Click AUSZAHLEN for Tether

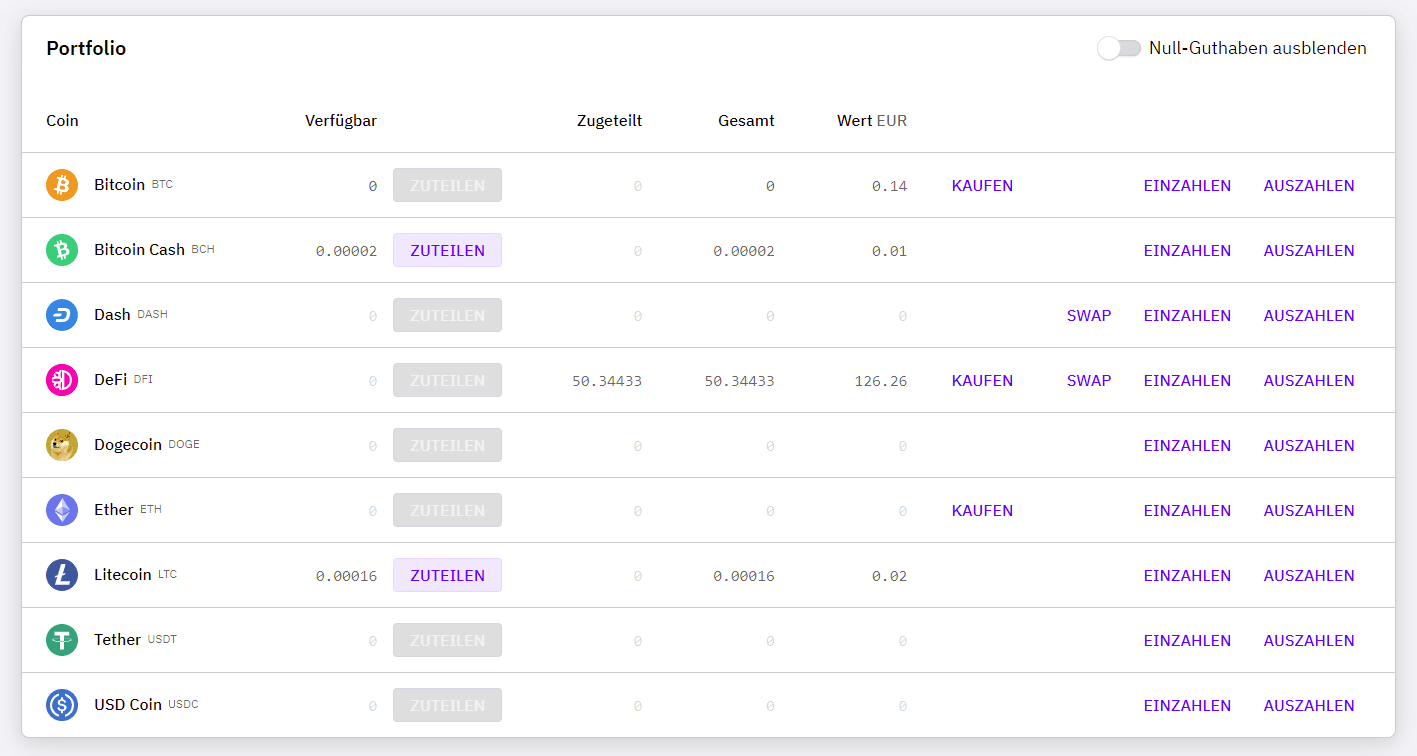(1309, 641)
